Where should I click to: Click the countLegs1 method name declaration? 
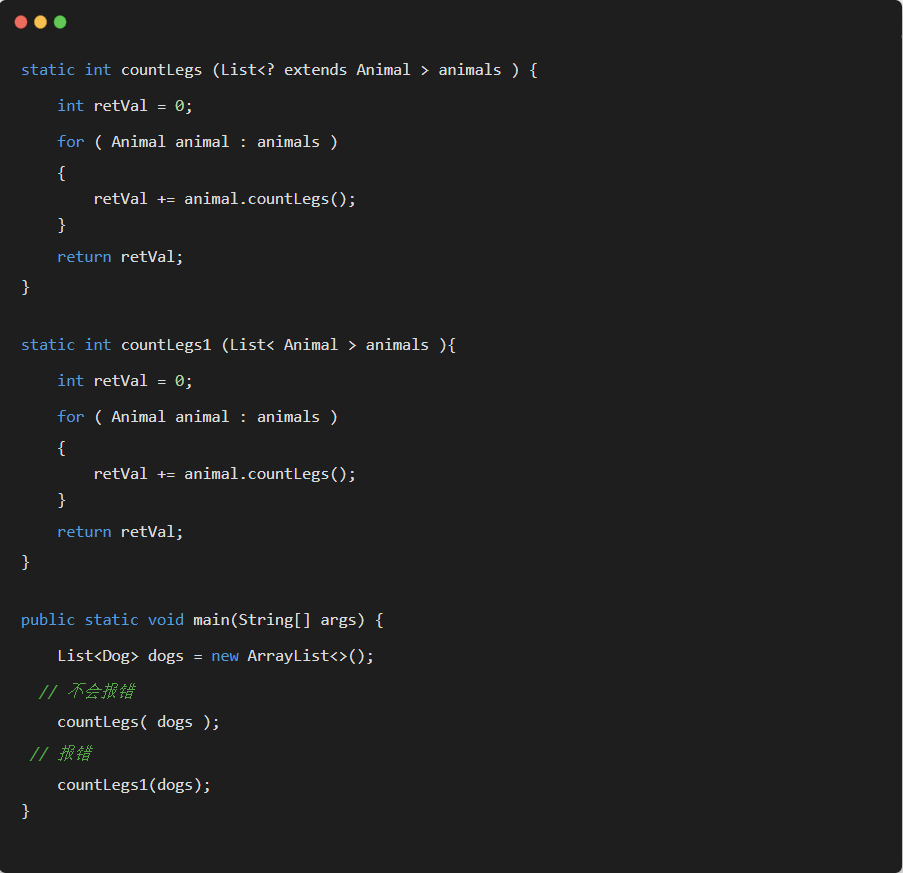(166, 345)
